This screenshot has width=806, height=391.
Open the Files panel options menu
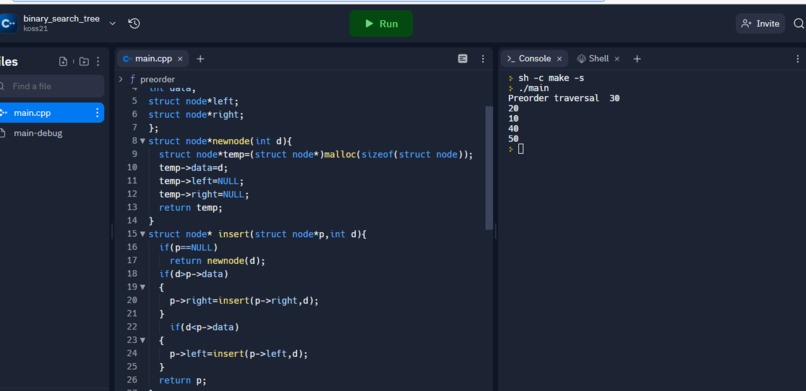(98, 62)
